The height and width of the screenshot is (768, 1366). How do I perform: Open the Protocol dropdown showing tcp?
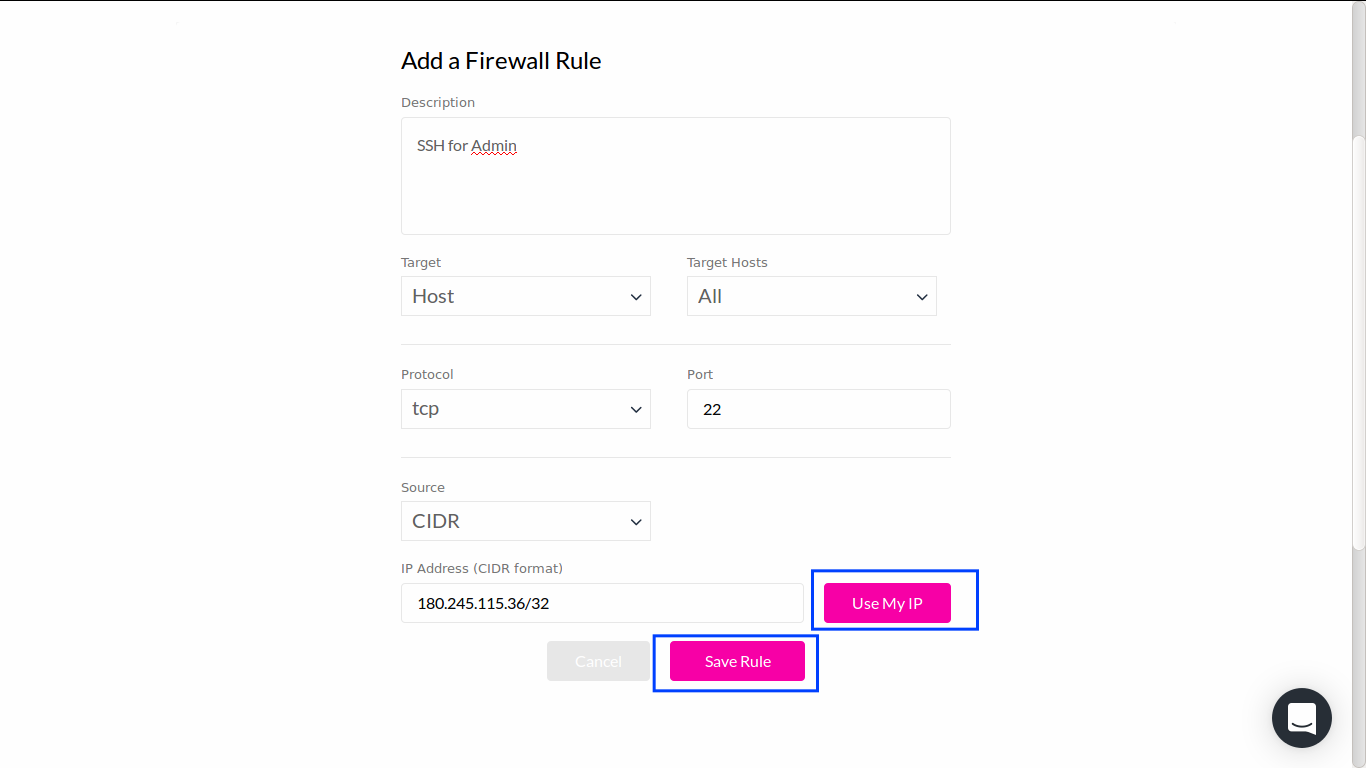525,408
